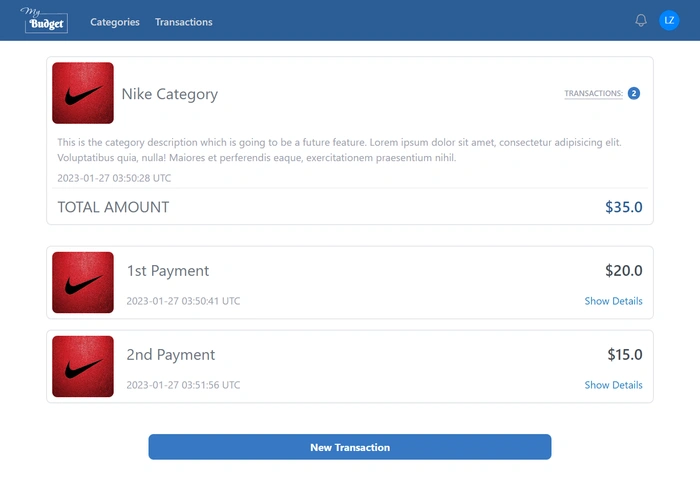This screenshot has width=700, height=500.
Task: Click the Nike Category title
Action: click(170, 94)
